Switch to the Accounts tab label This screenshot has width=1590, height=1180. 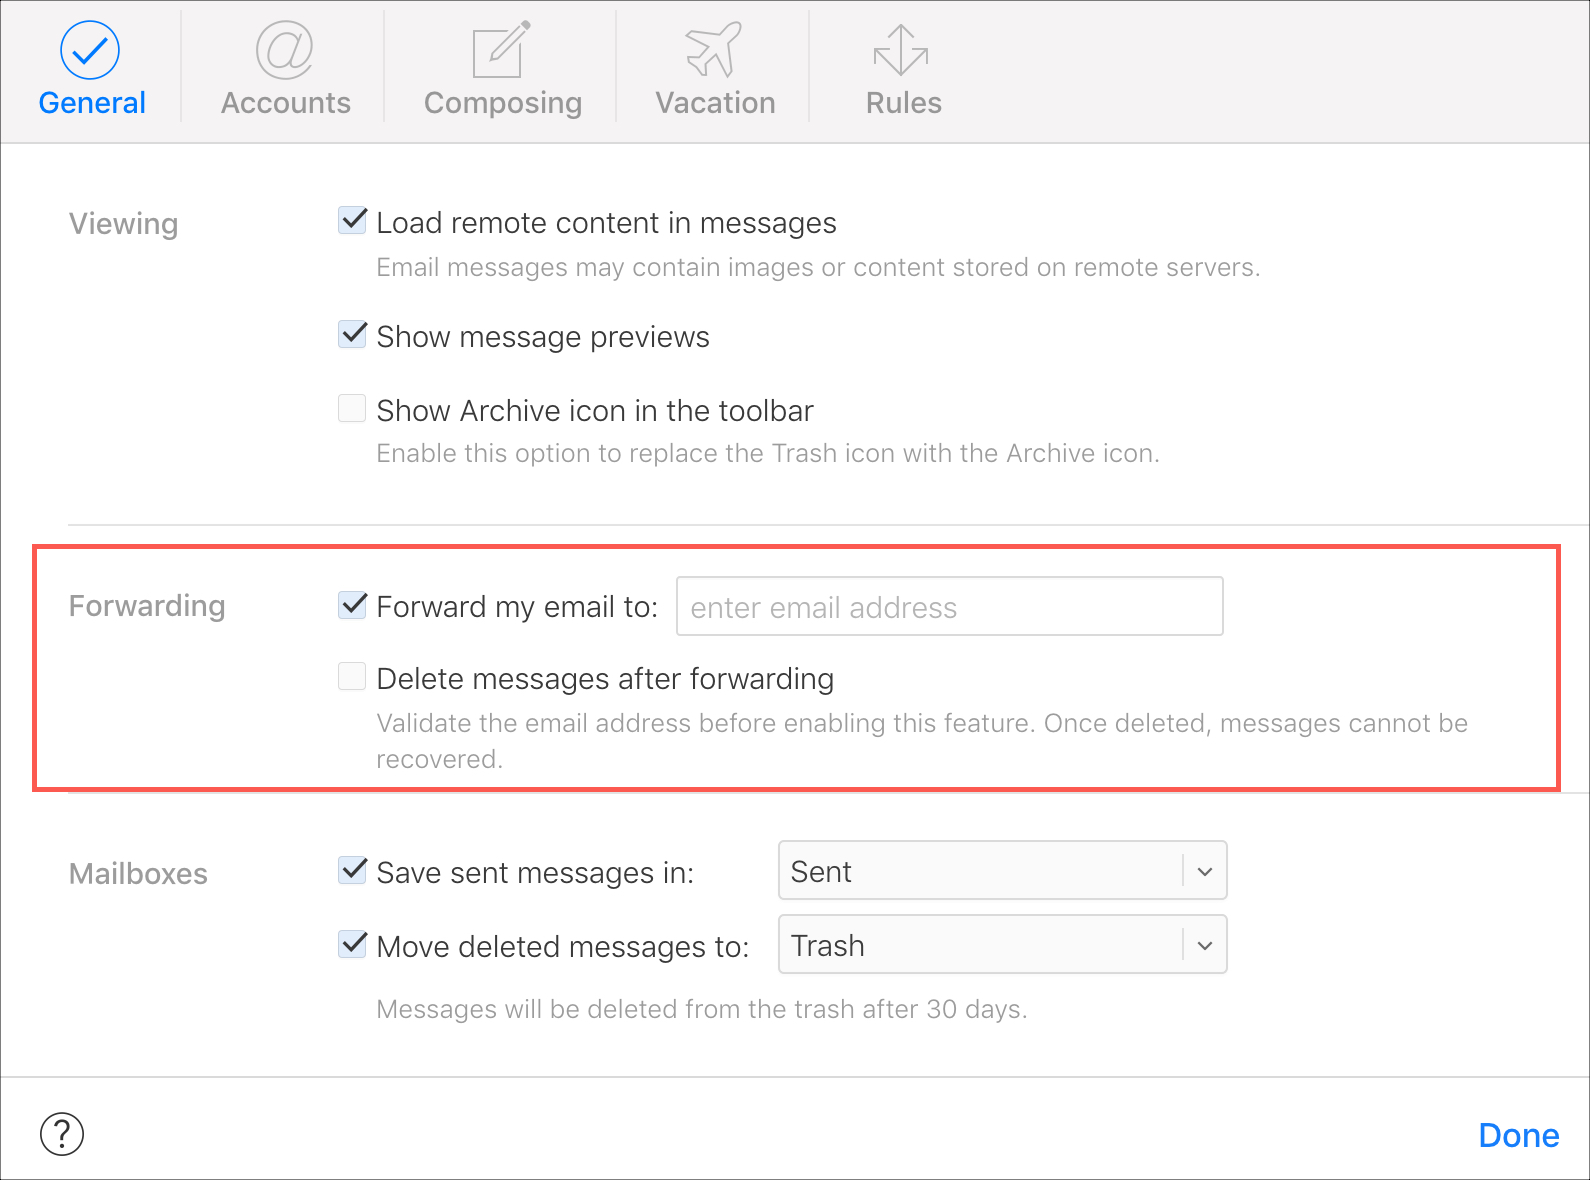coord(286,103)
